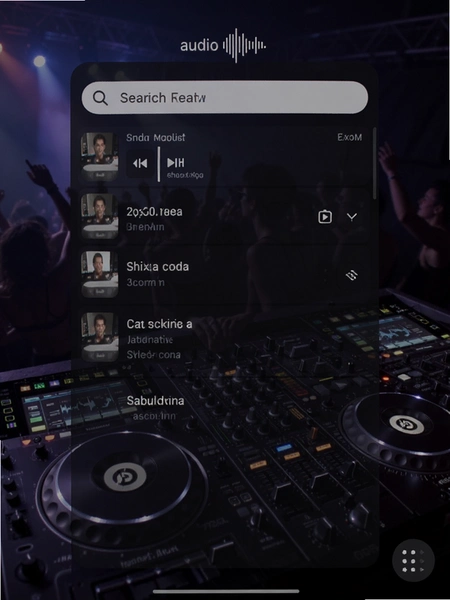The width and height of the screenshot is (450, 600).
Task: Select the Sabuldrina track title
Action: coord(155,401)
